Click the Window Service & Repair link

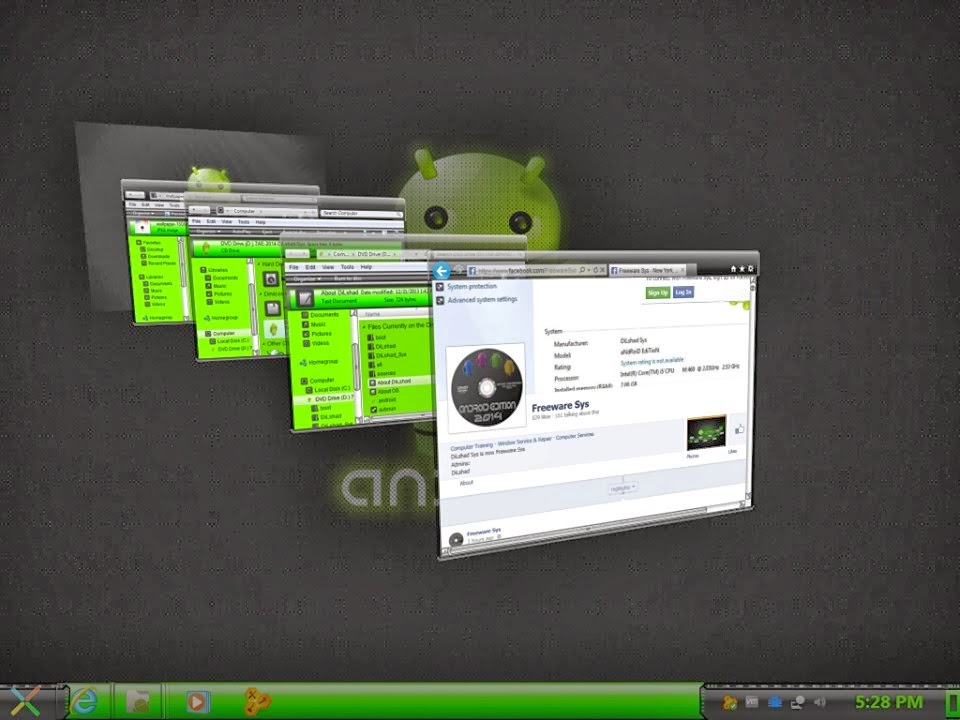coord(525,441)
